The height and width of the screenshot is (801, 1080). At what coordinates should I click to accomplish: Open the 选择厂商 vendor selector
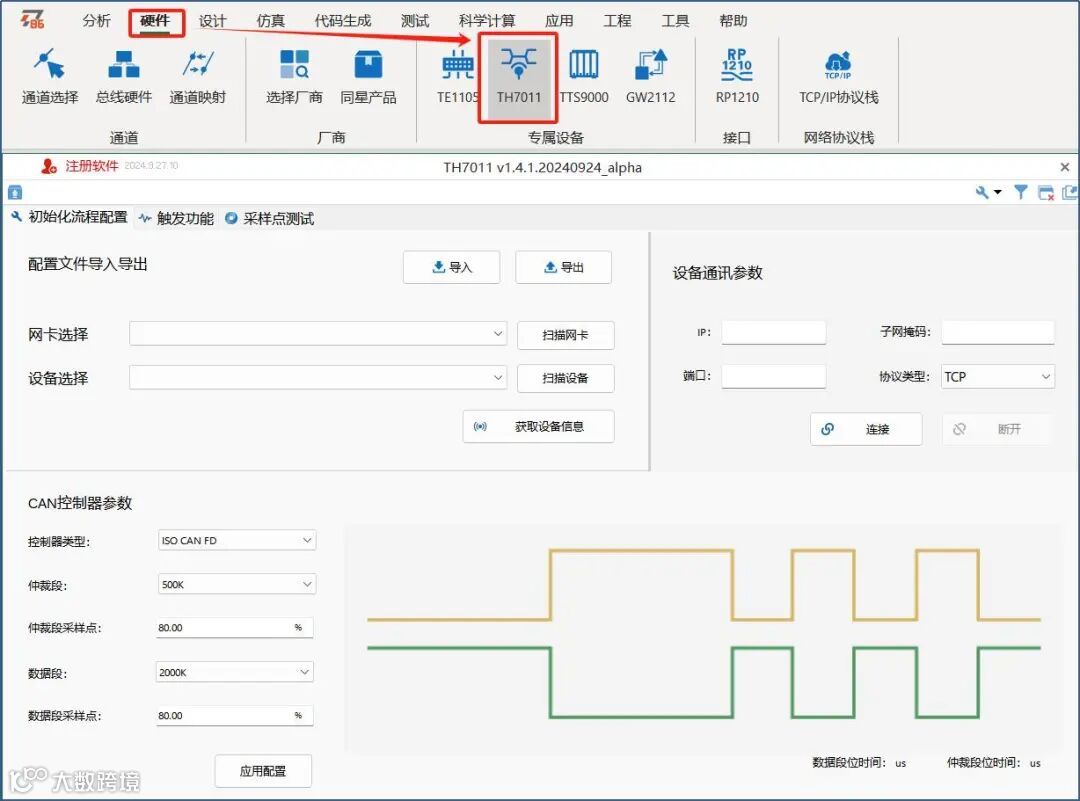pos(294,76)
